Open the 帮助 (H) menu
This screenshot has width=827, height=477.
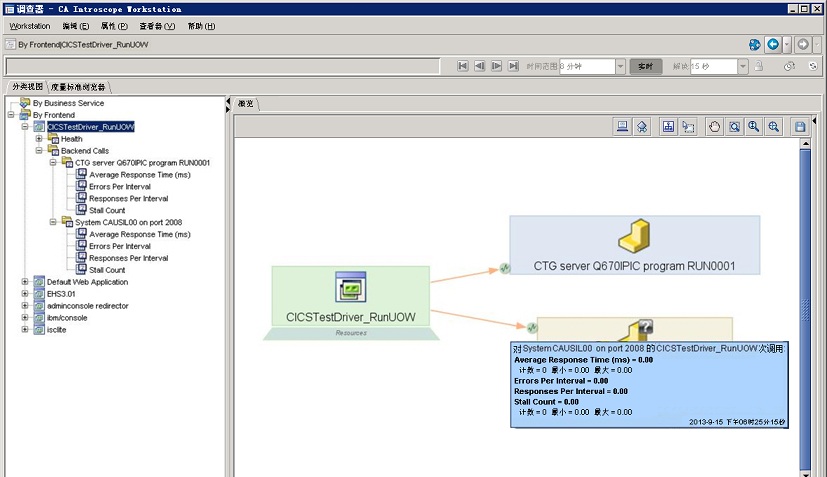click(201, 26)
